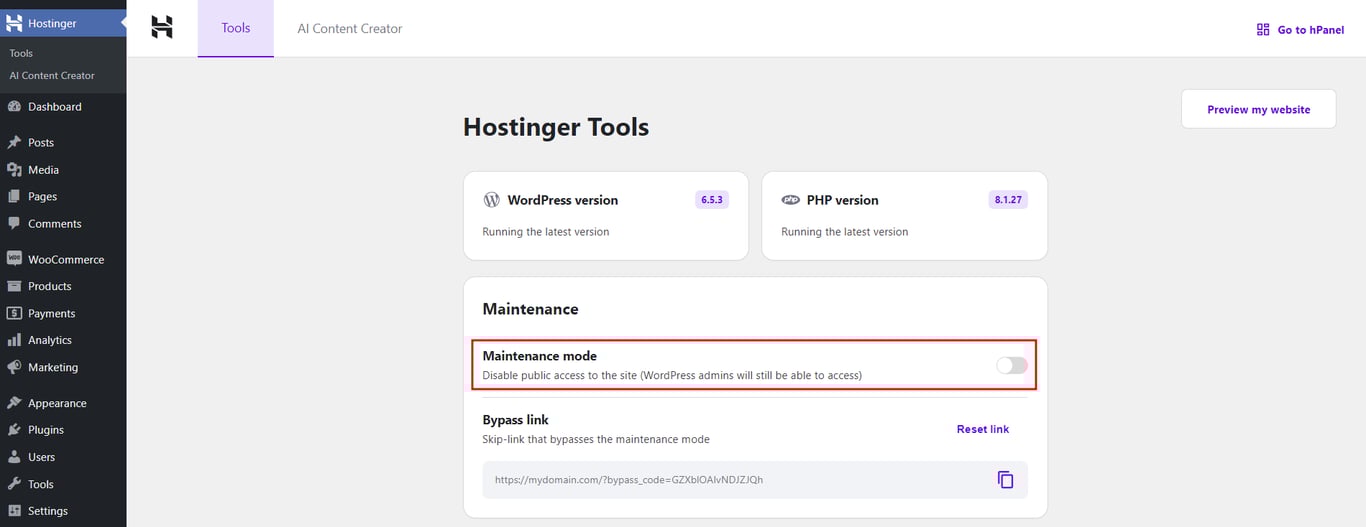Click the Hostinger H icon in sidebar
1366x527 pixels.
(14, 23)
